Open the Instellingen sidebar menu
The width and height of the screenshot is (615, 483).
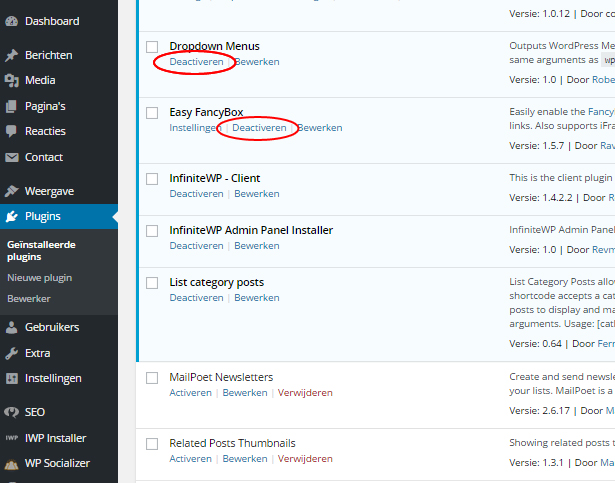tap(53, 378)
